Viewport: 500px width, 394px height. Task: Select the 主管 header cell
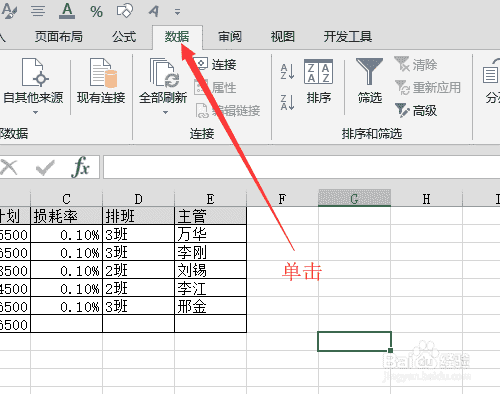click(x=210, y=216)
